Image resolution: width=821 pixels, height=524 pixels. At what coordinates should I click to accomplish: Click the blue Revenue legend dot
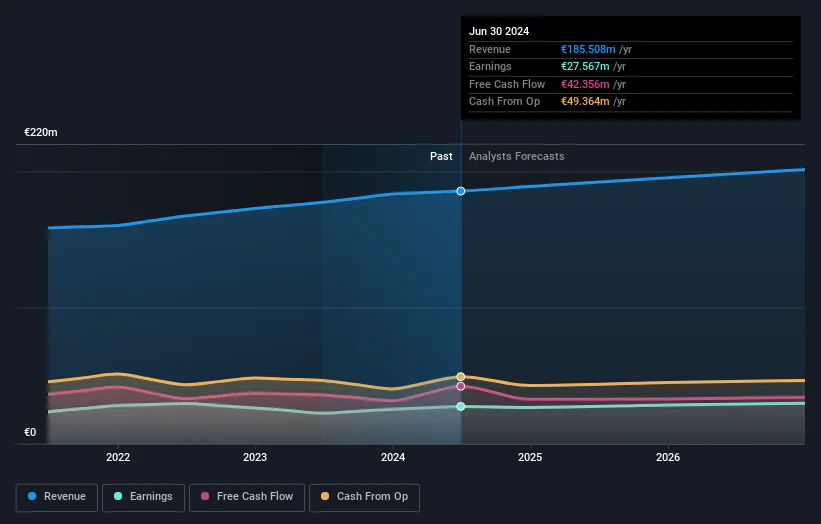pos(32,496)
